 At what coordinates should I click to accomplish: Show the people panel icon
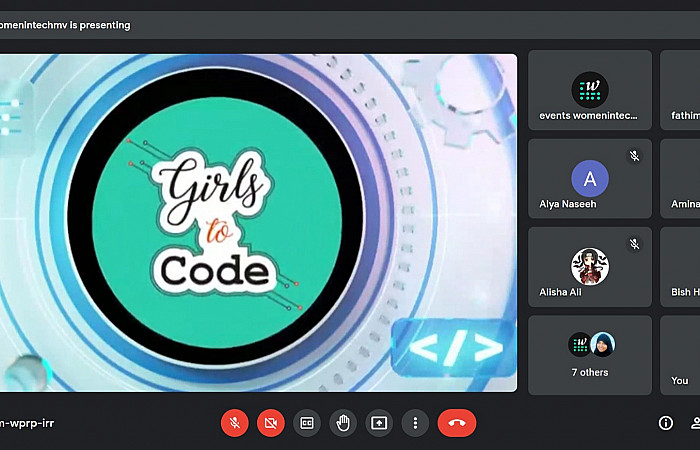[x=694, y=423]
